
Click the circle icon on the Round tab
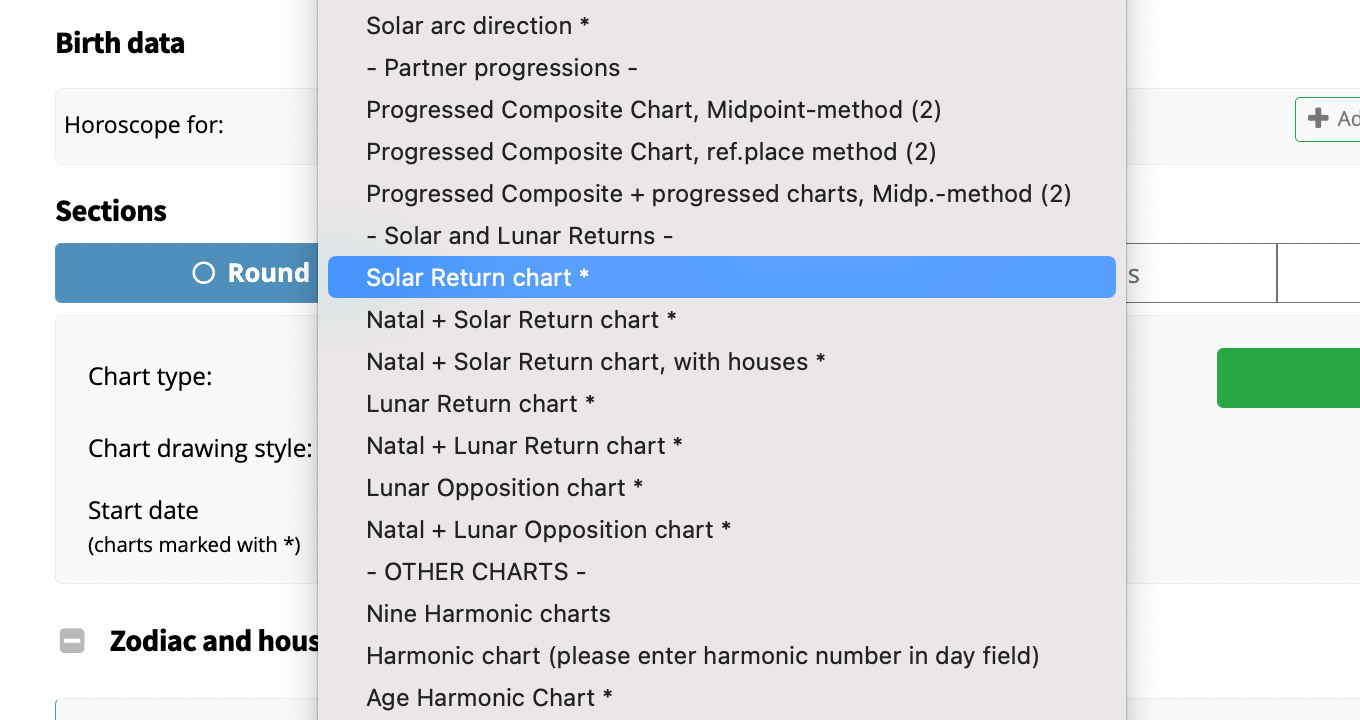203,272
